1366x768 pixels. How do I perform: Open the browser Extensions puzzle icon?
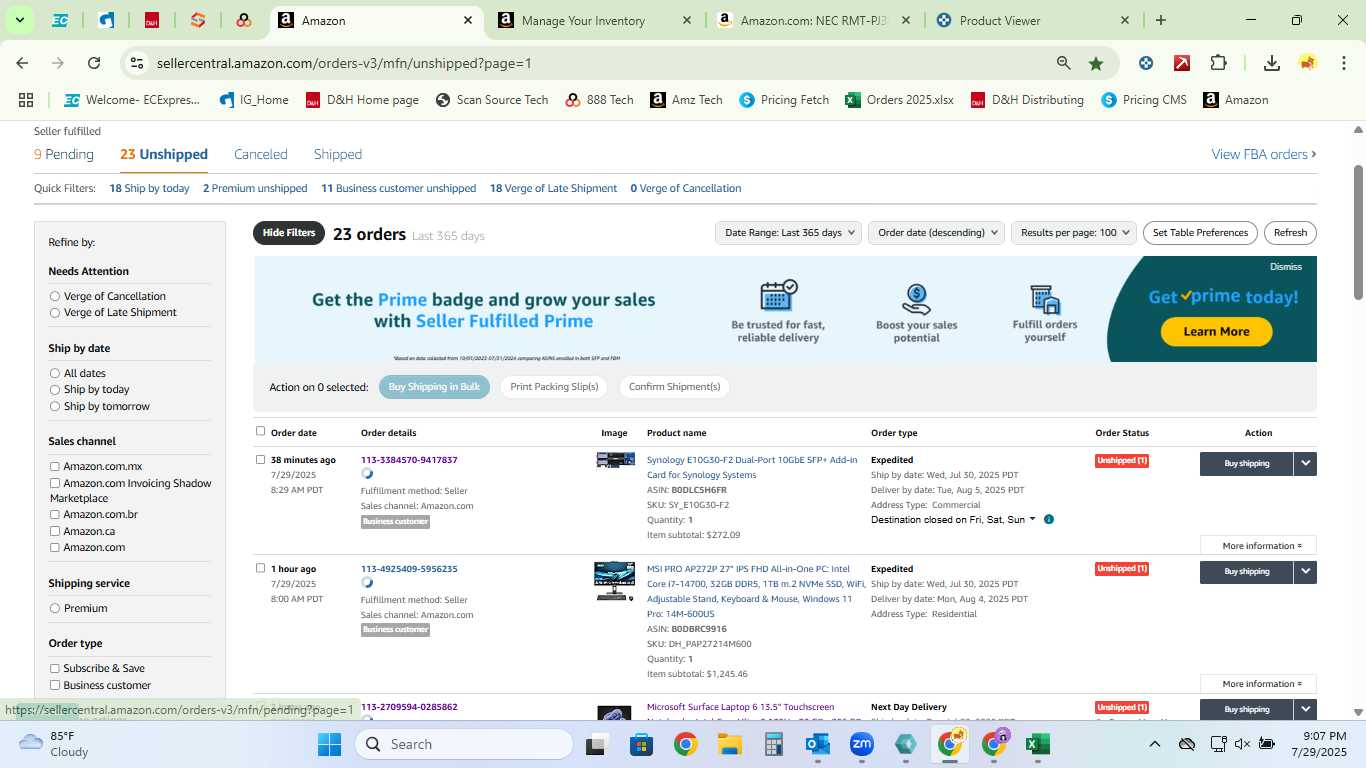1218,63
